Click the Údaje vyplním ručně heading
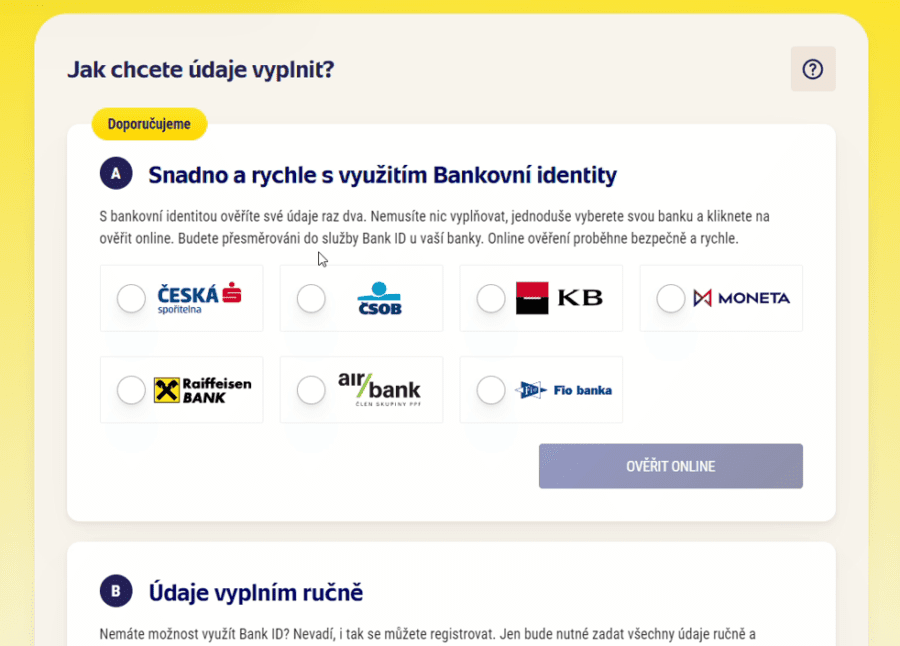This screenshot has width=900, height=646. 255,593
